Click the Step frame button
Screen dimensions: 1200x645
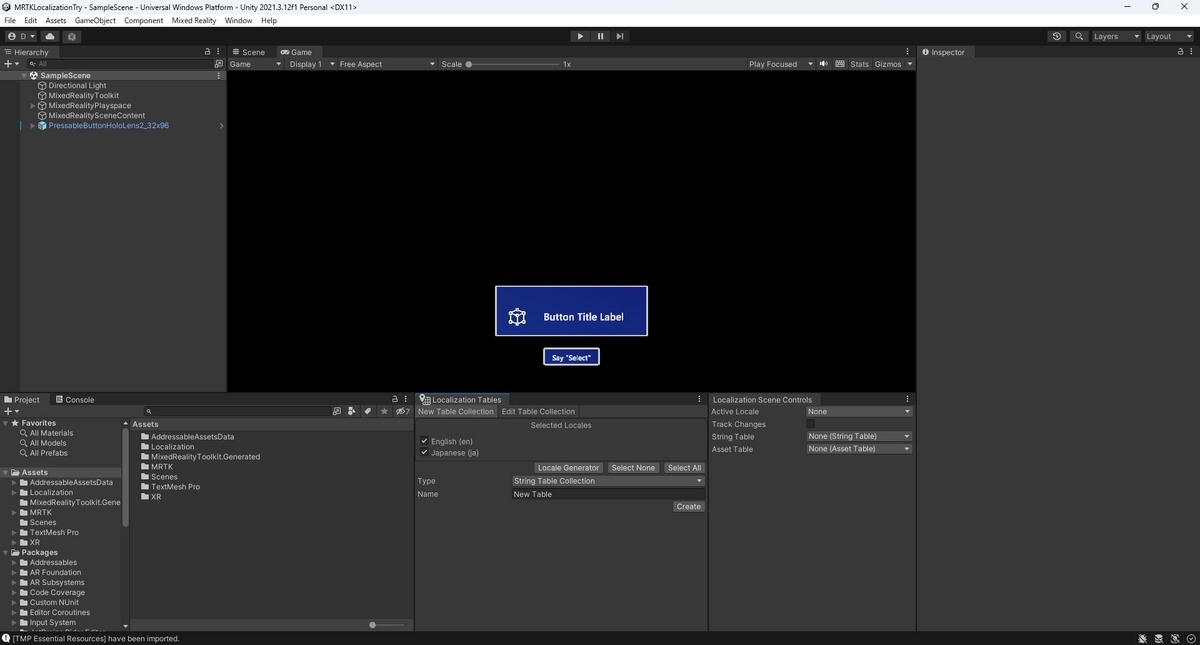pos(620,36)
